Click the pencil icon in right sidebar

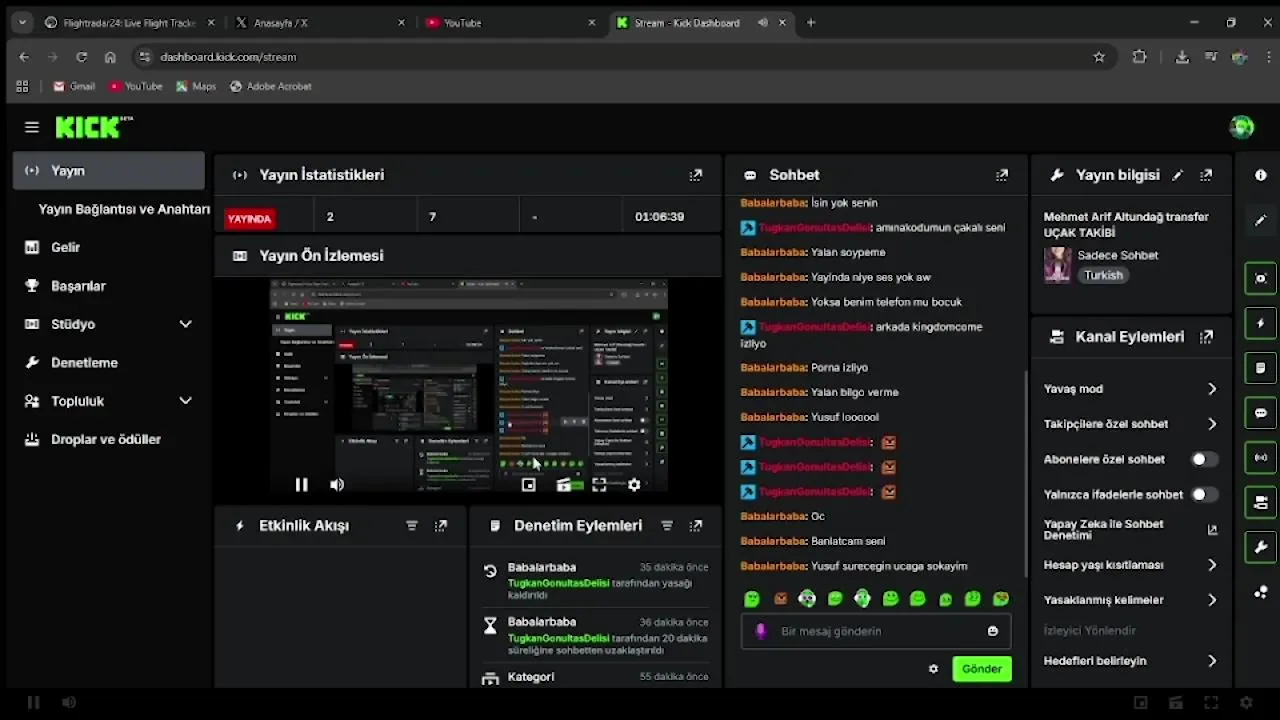[x=1260, y=220]
